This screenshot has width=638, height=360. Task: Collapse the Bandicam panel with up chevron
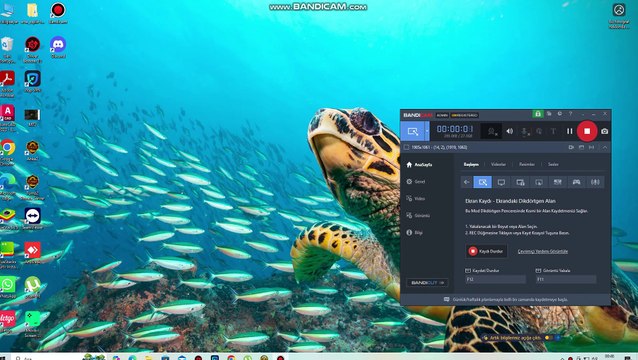[605, 147]
